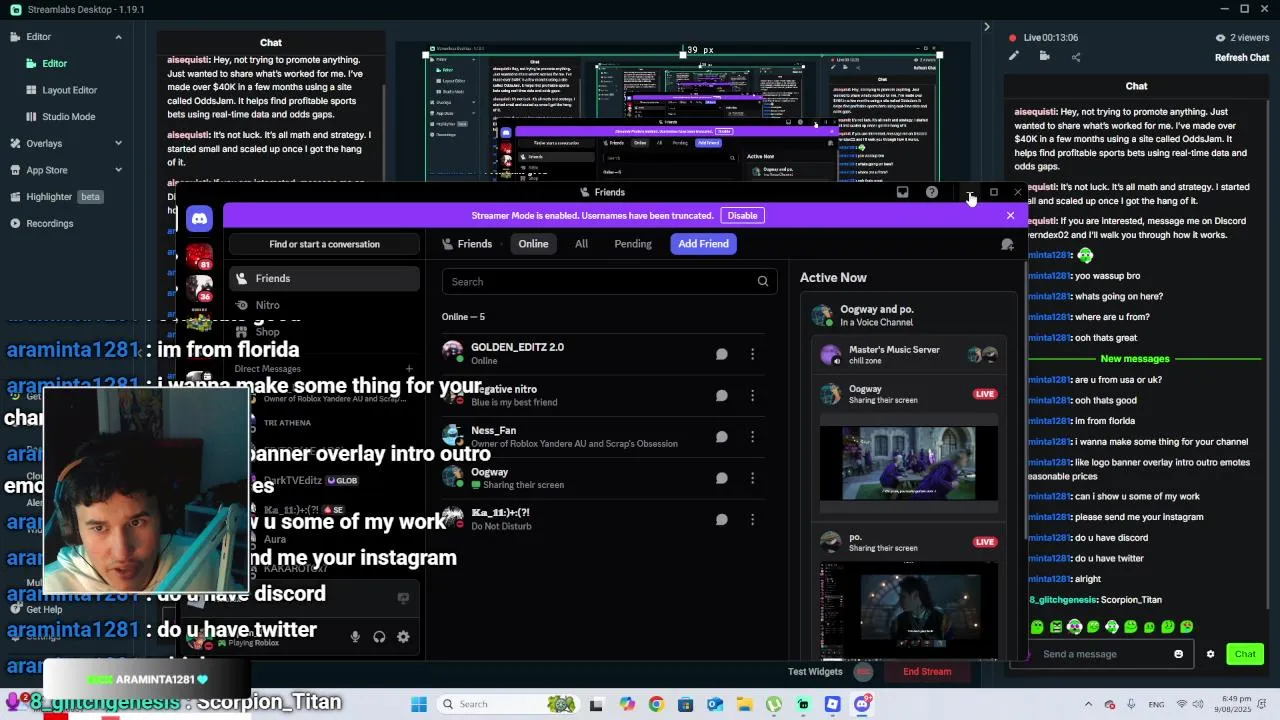Toggle viewer count visibility eye icon
1280x720 pixels.
tap(1220, 37)
